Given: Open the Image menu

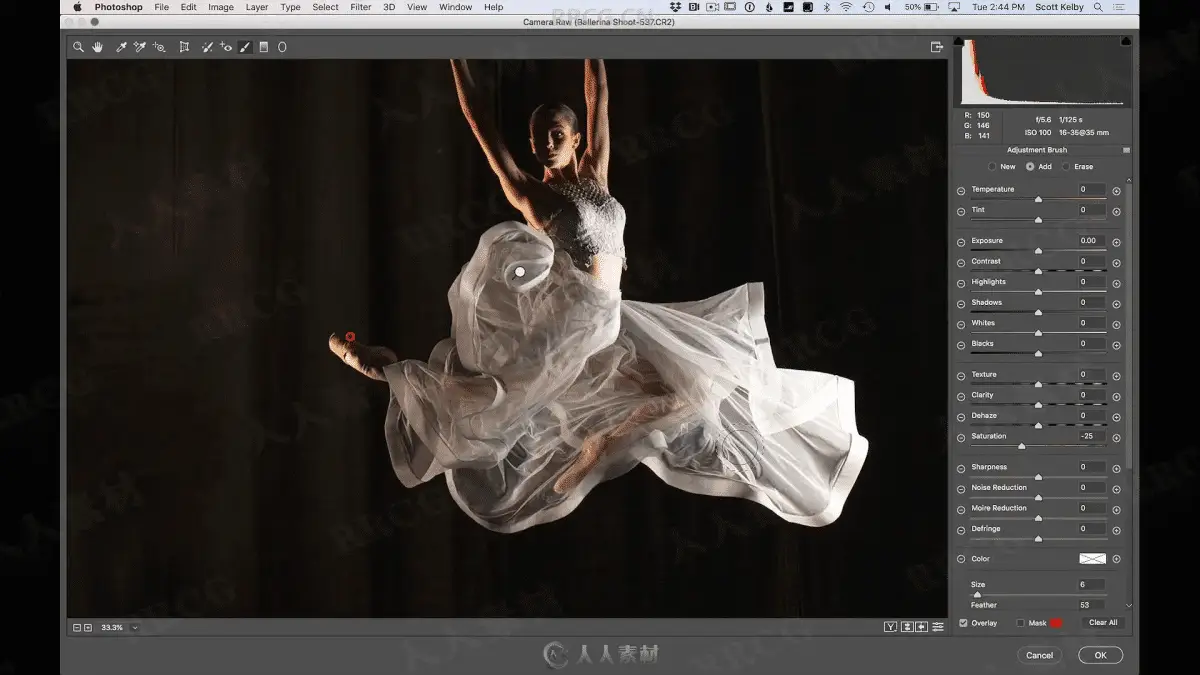Looking at the screenshot, I should [x=221, y=7].
